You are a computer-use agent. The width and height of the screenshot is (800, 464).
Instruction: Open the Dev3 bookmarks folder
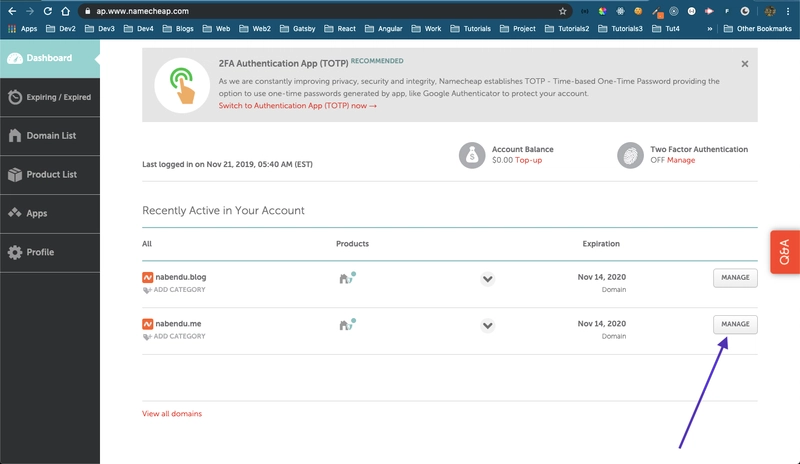tap(99, 29)
